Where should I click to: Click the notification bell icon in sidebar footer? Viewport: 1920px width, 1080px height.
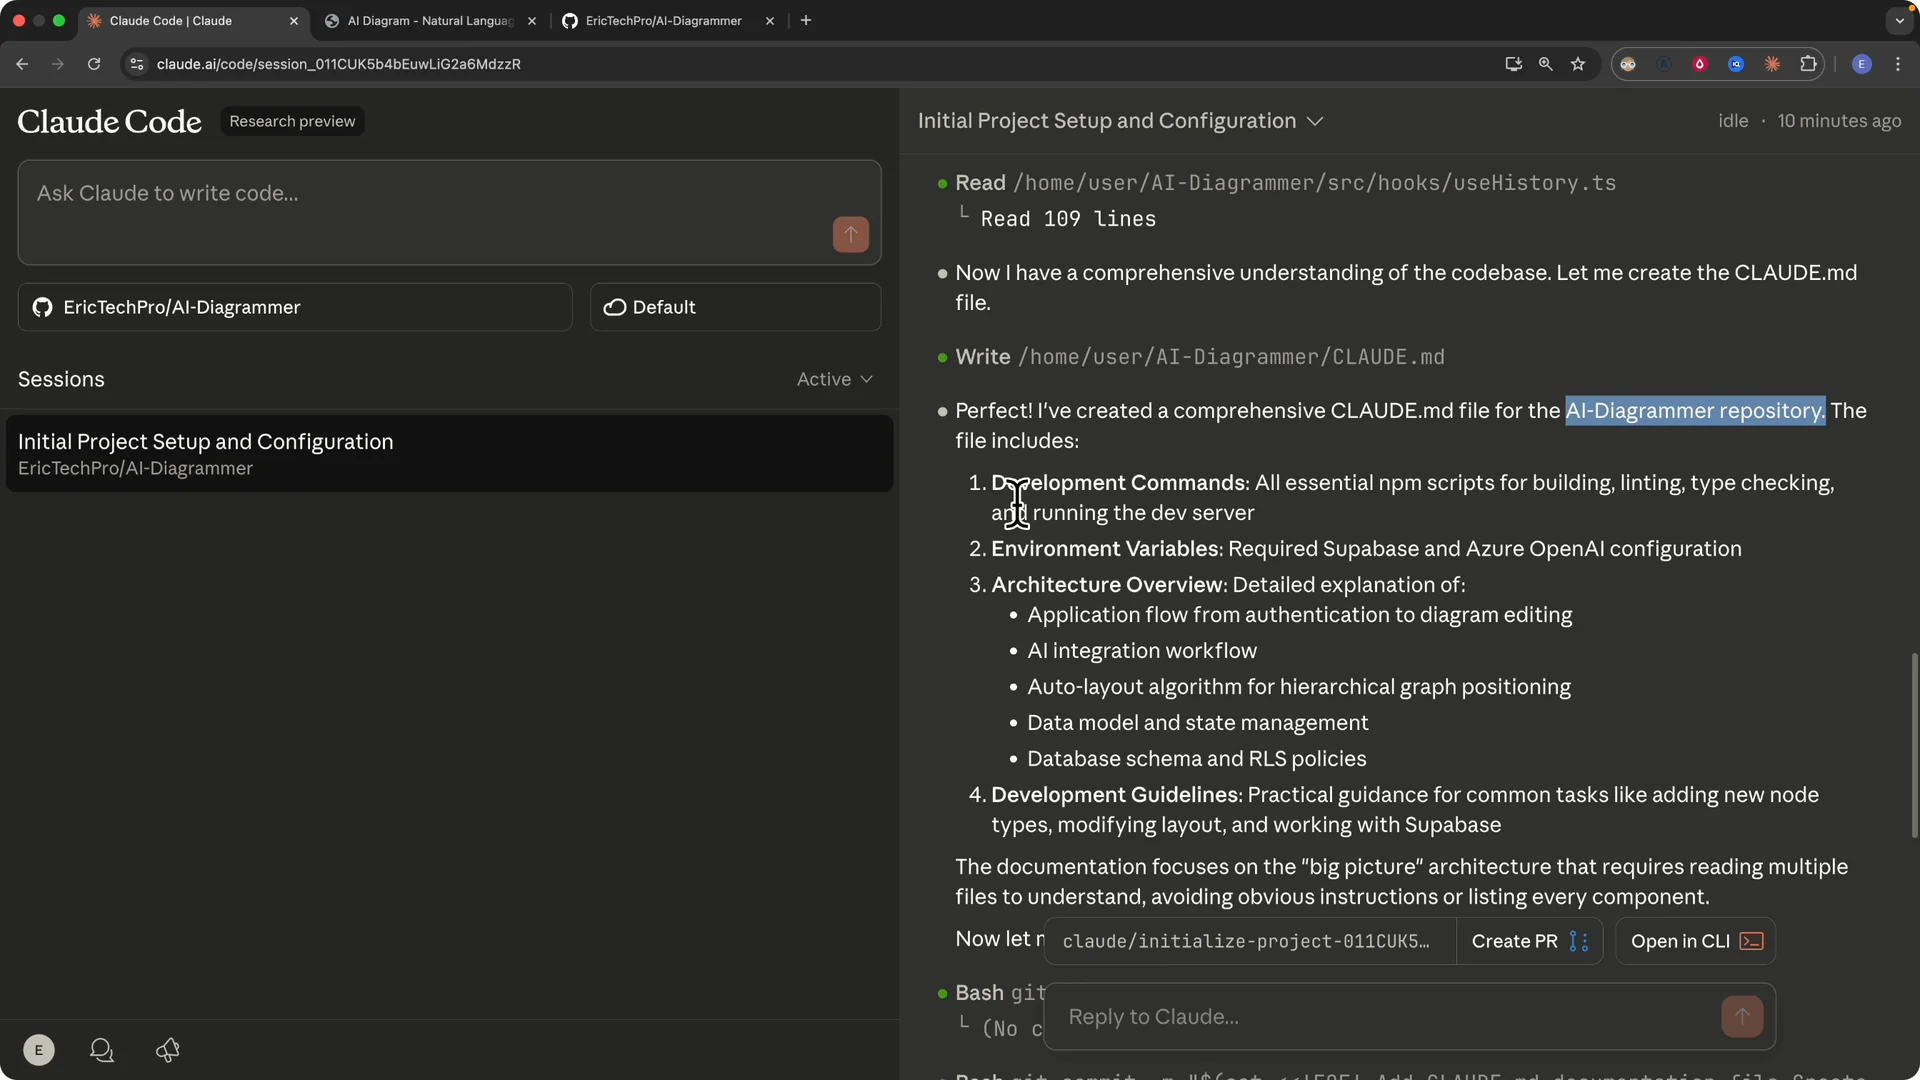(168, 1050)
